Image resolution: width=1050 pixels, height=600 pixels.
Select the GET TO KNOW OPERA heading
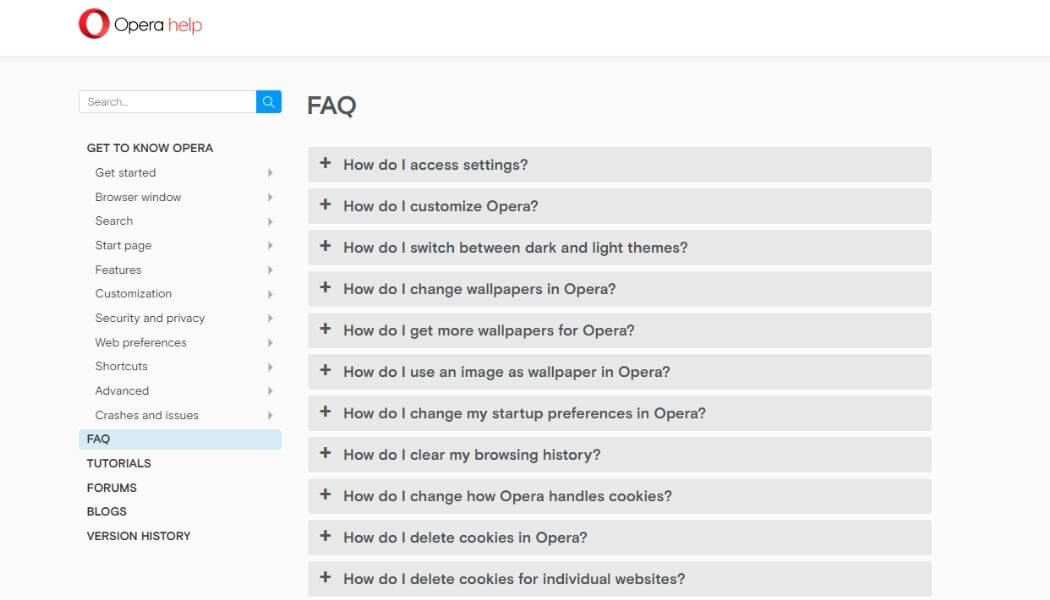point(150,148)
